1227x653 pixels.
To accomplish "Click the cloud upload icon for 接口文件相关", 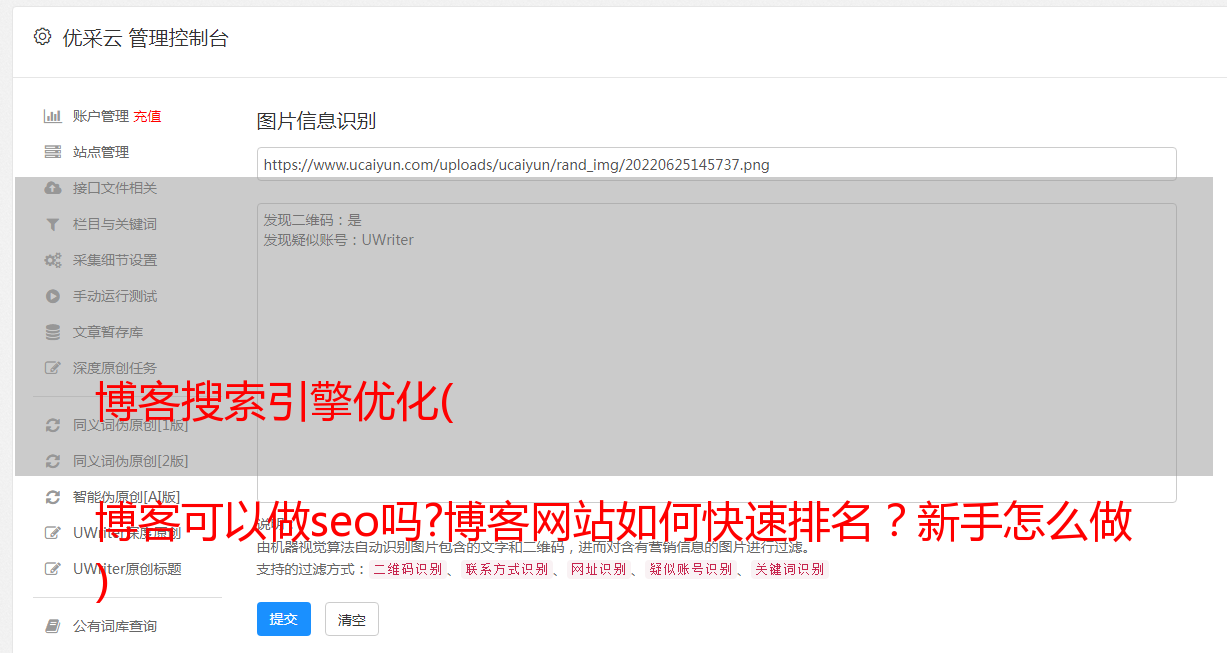I will pos(53,188).
